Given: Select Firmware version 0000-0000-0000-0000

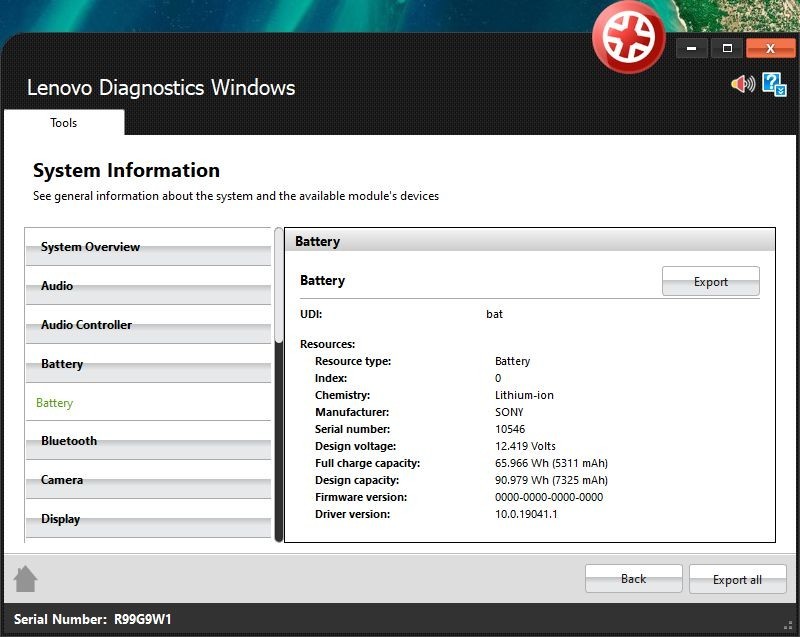Looking at the screenshot, I should pos(549,497).
